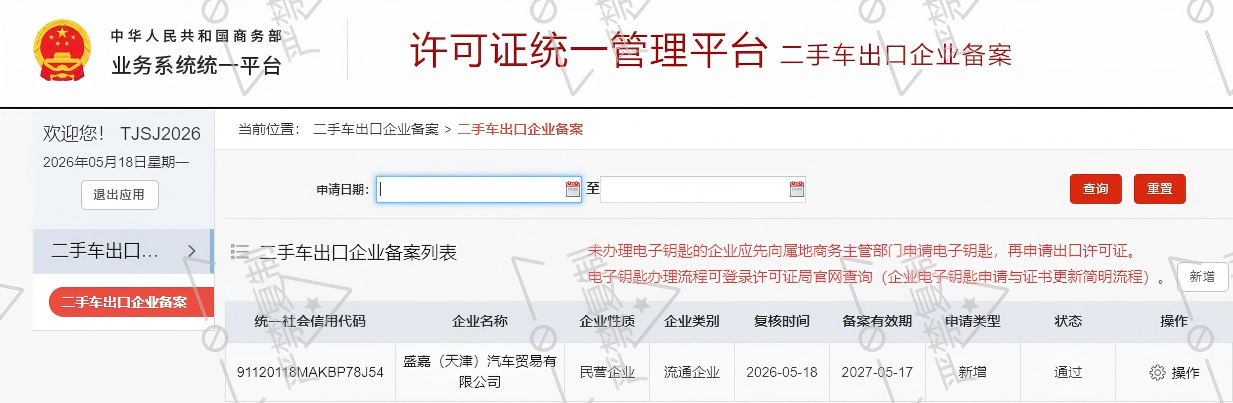
Task: Focus the start 申请日期 input field
Action: click(479, 189)
